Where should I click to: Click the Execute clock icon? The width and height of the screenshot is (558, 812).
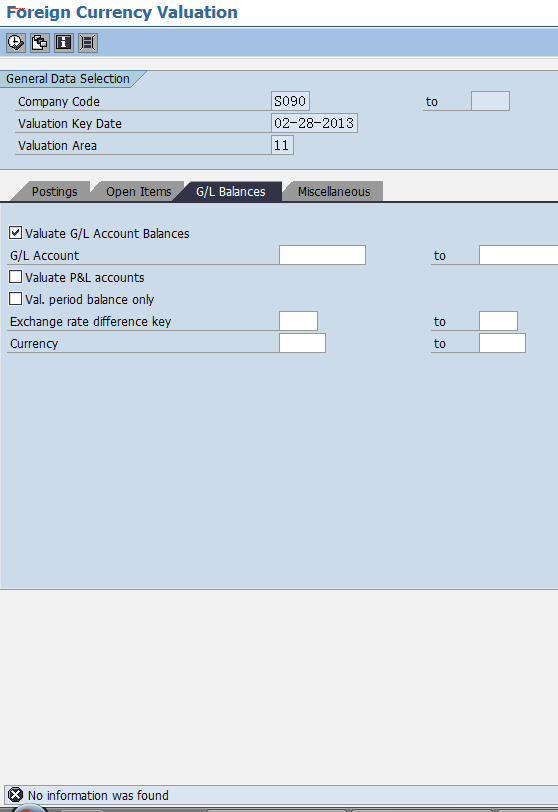[x=16, y=42]
